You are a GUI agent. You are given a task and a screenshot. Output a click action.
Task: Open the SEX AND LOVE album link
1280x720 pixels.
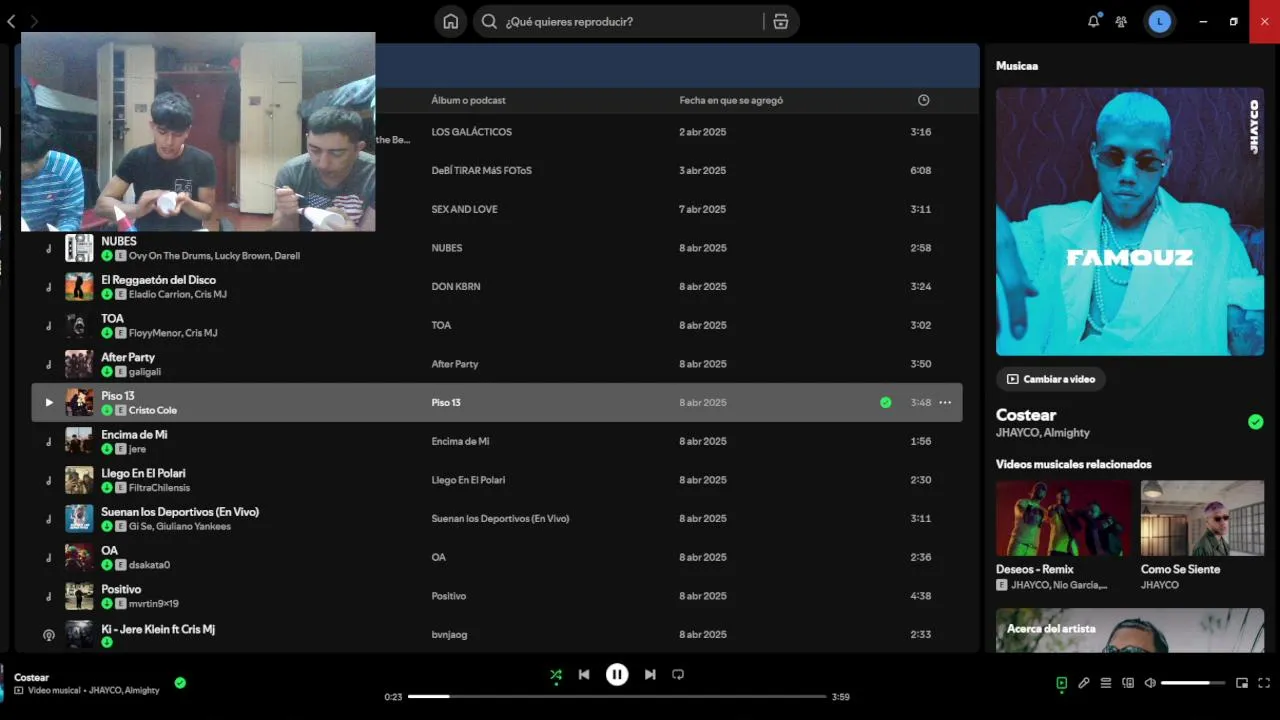(464, 209)
